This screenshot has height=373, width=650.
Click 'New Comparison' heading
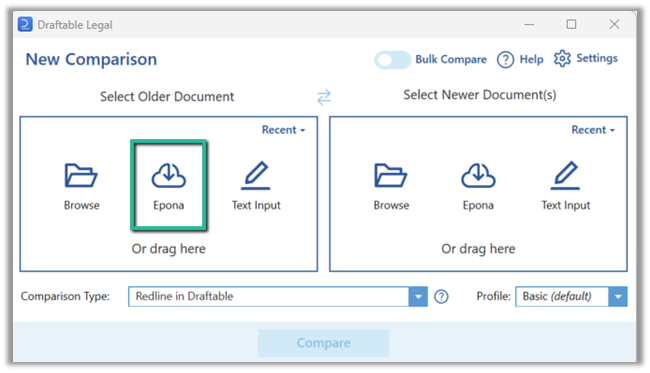(x=91, y=59)
